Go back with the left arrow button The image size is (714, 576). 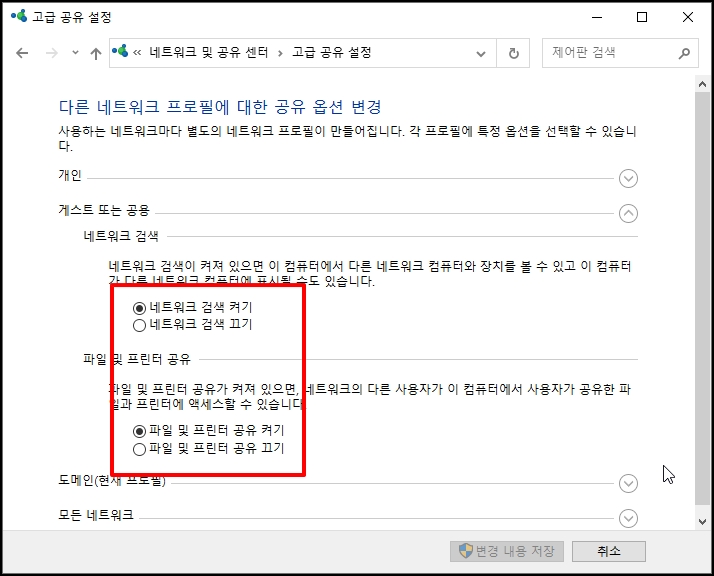[x=22, y=53]
